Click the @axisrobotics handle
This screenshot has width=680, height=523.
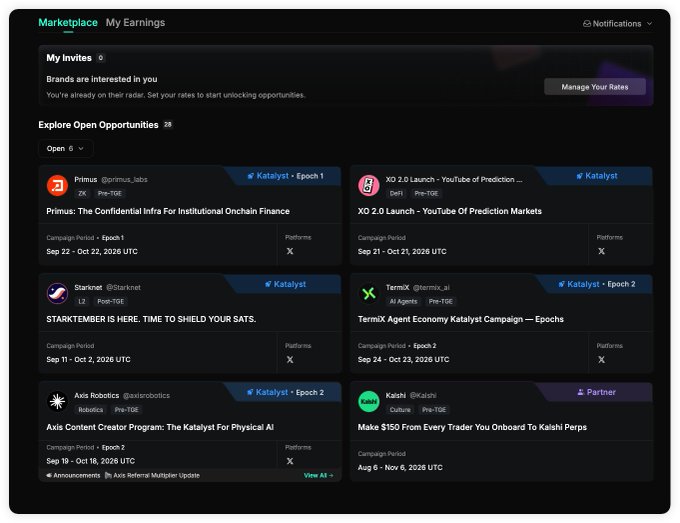pos(146,396)
